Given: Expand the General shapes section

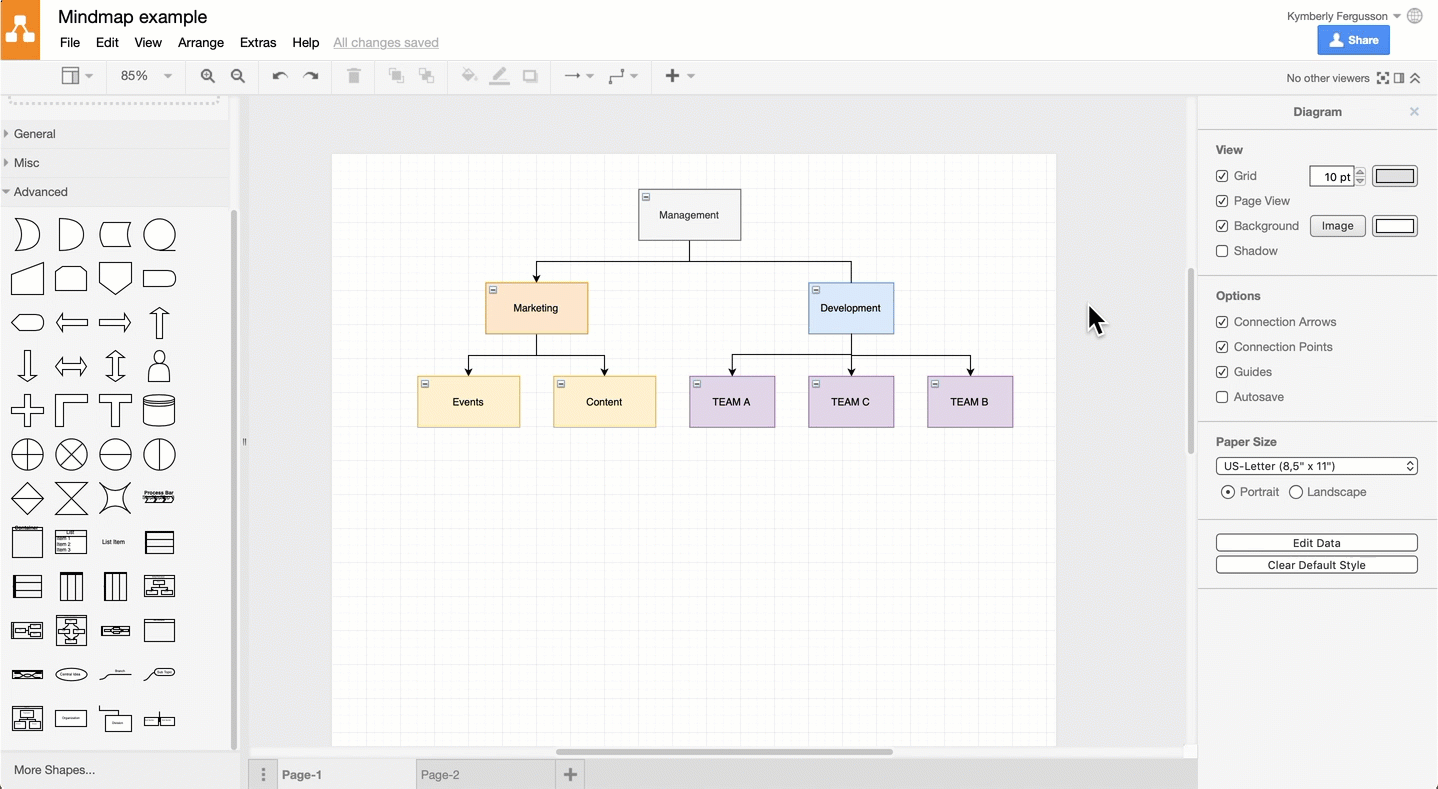Looking at the screenshot, I should 115,134.
